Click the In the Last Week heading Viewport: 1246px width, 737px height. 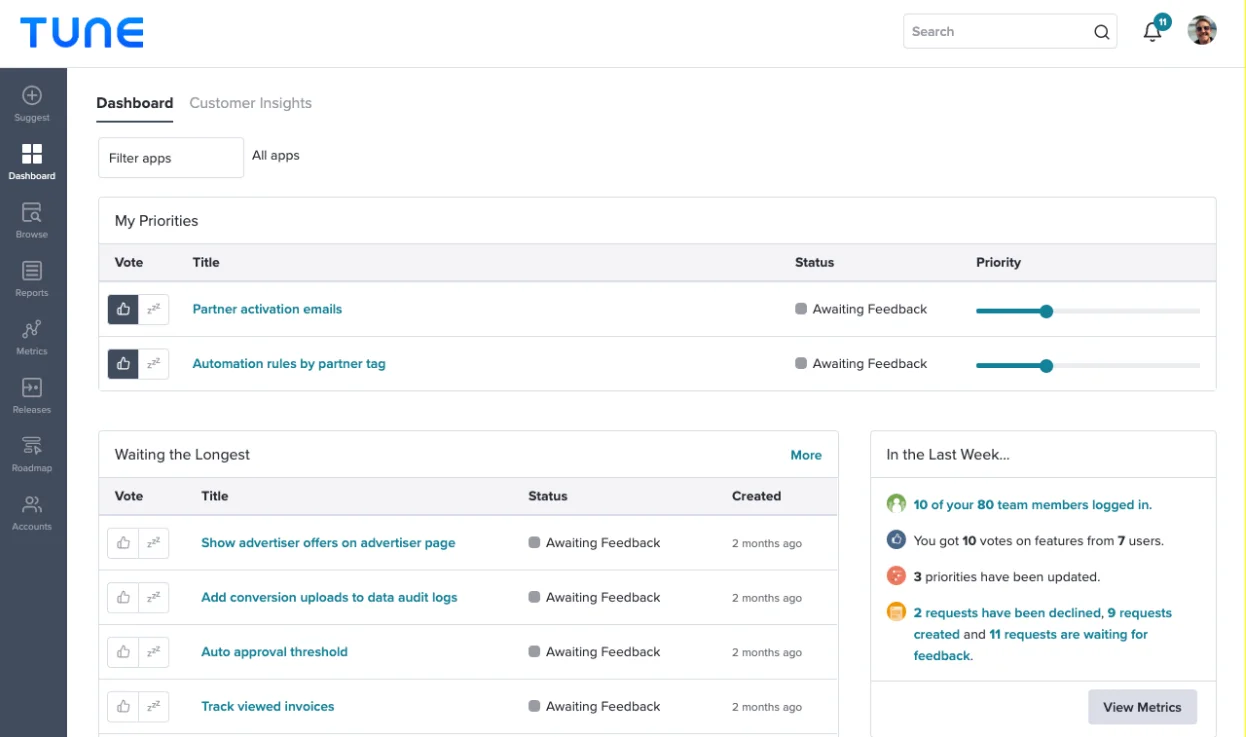[x=948, y=455]
